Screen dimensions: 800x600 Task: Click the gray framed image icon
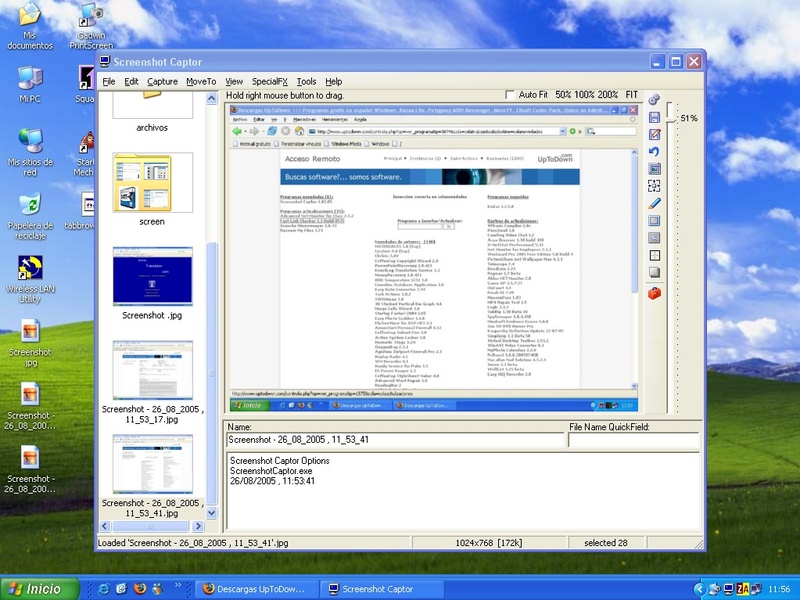tap(654, 238)
